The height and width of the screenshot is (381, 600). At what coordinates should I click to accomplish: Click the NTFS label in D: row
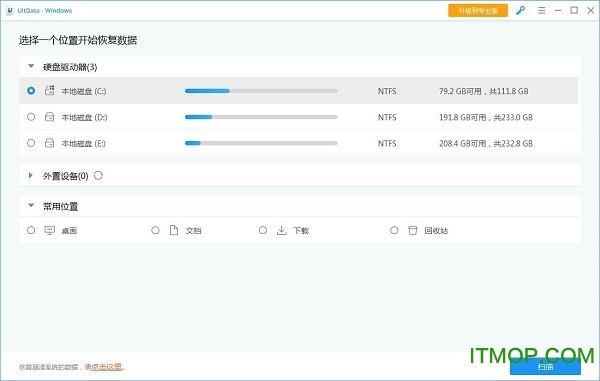pyautogui.click(x=387, y=117)
